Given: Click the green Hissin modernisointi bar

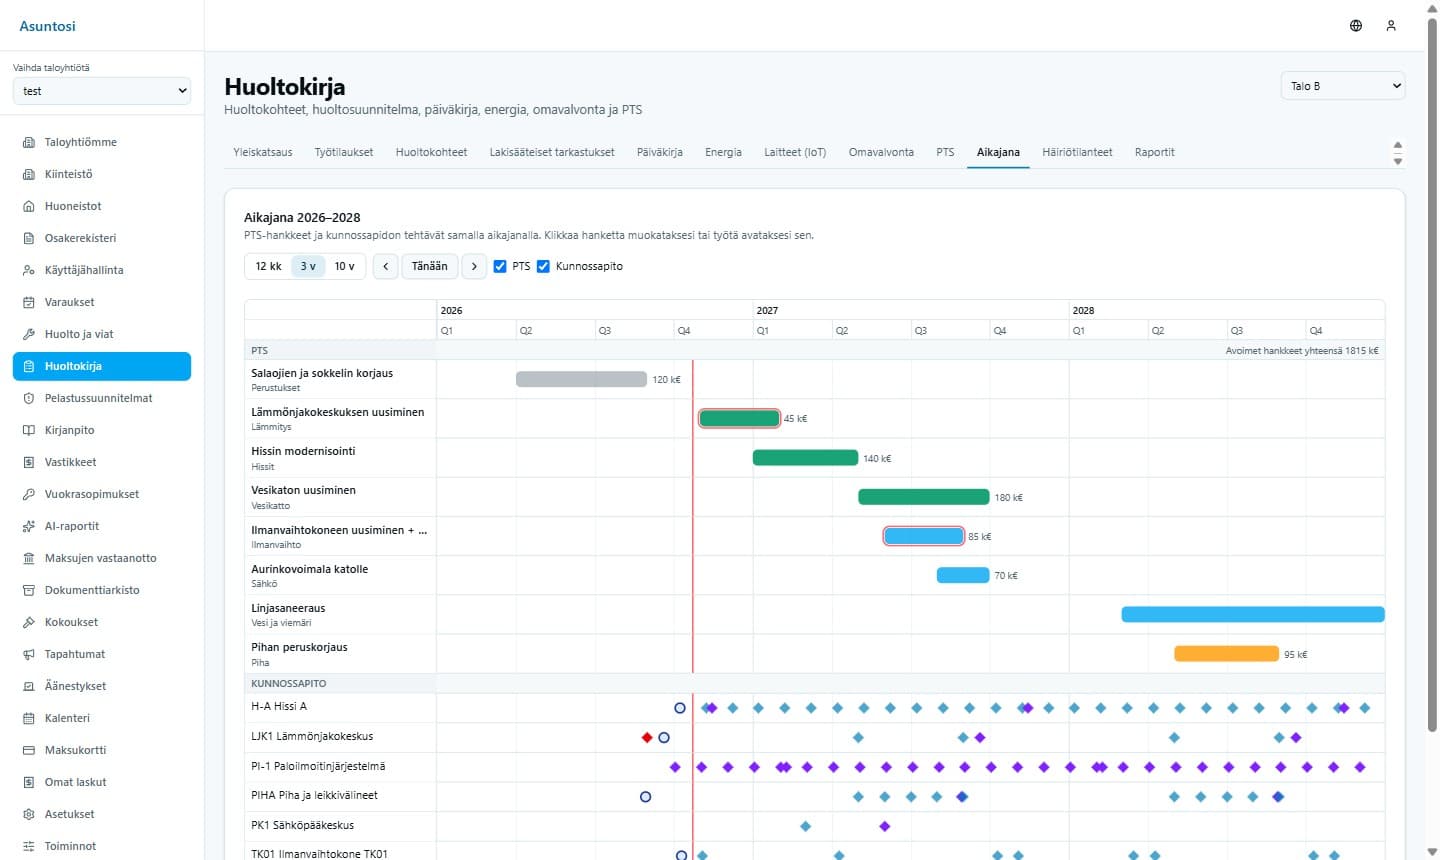Looking at the screenshot, I should [805, 458].
